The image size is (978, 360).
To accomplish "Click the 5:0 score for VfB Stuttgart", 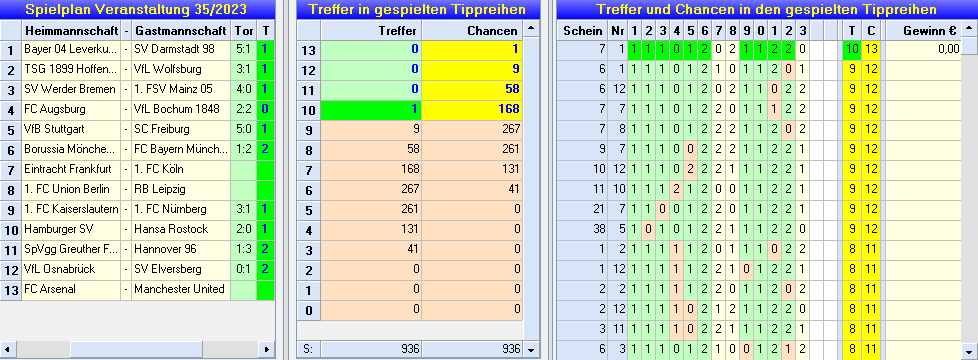I will tap(243, 129).
